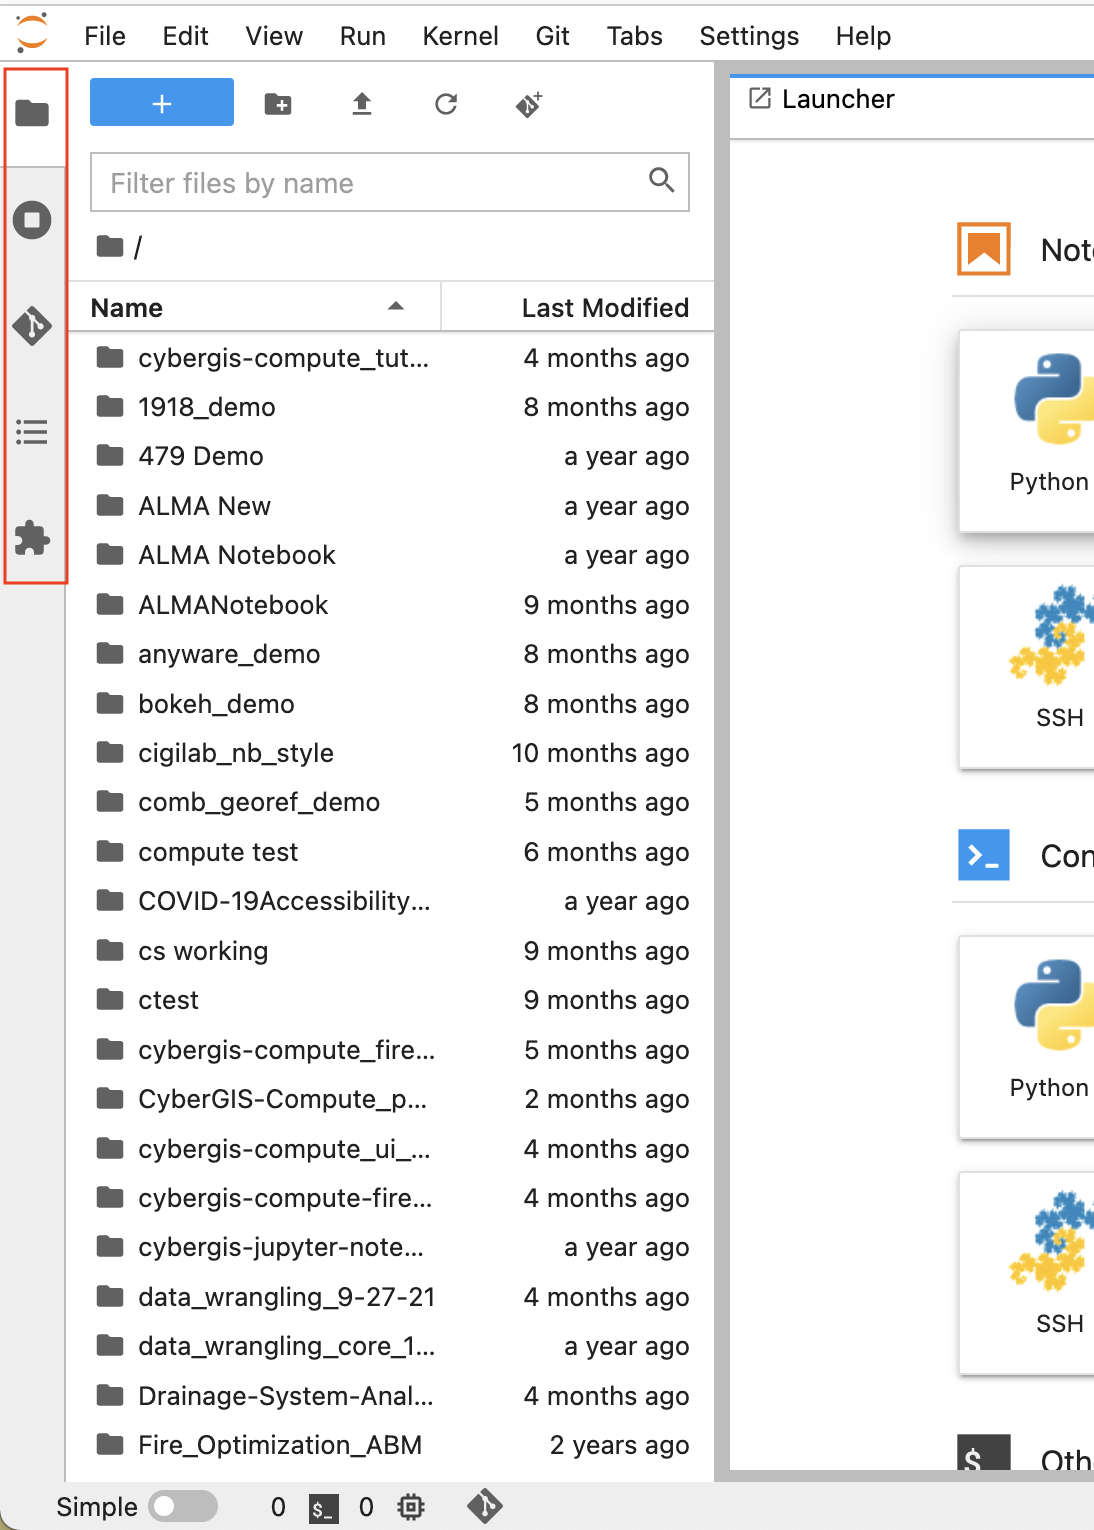Open the cs working folder
Viewport: 1094px width, 1530px height.
(x=203, y=951)
